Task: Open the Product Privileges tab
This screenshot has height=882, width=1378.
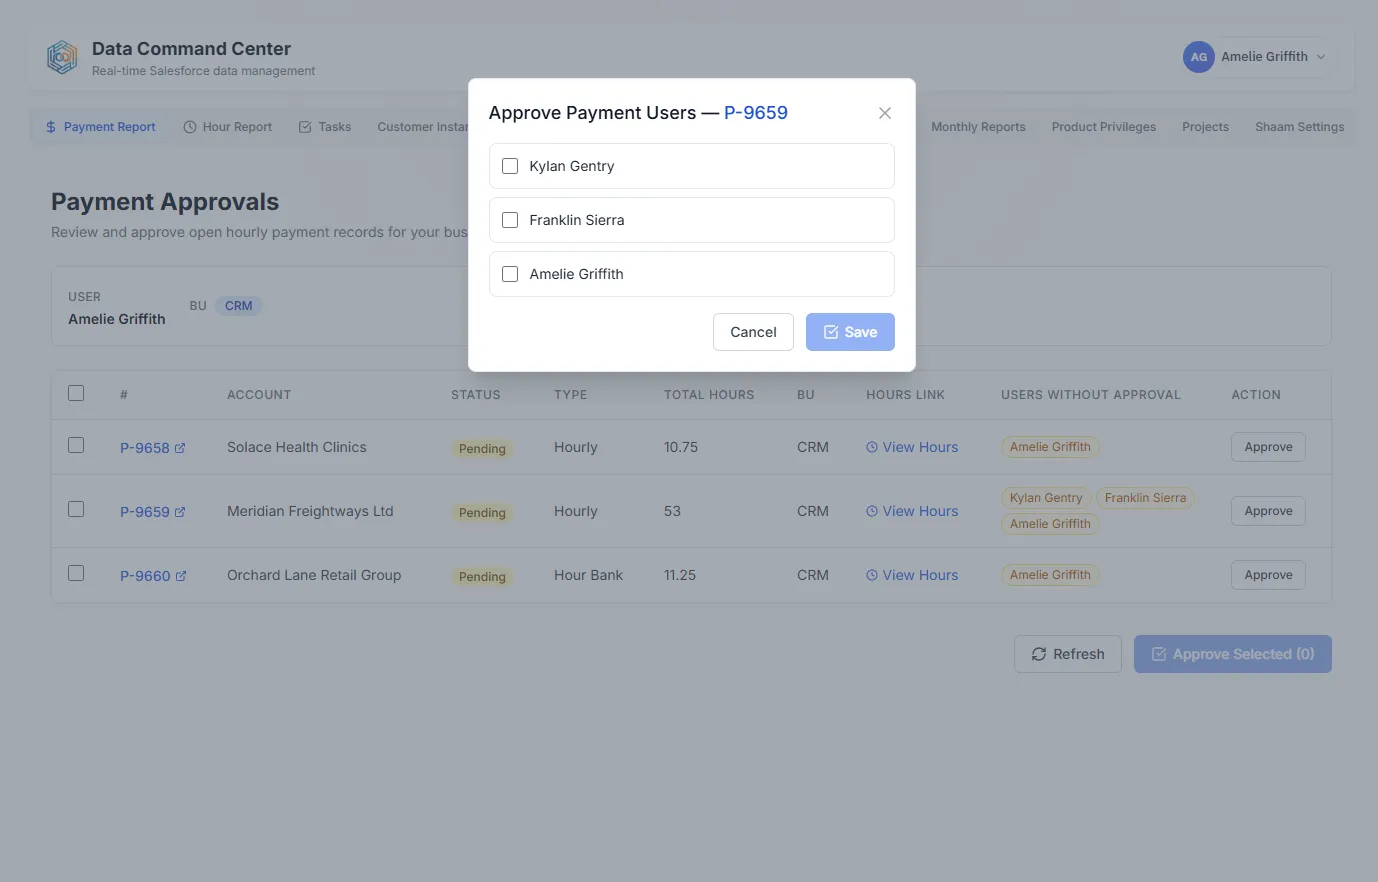Action: pos(1103,127)
